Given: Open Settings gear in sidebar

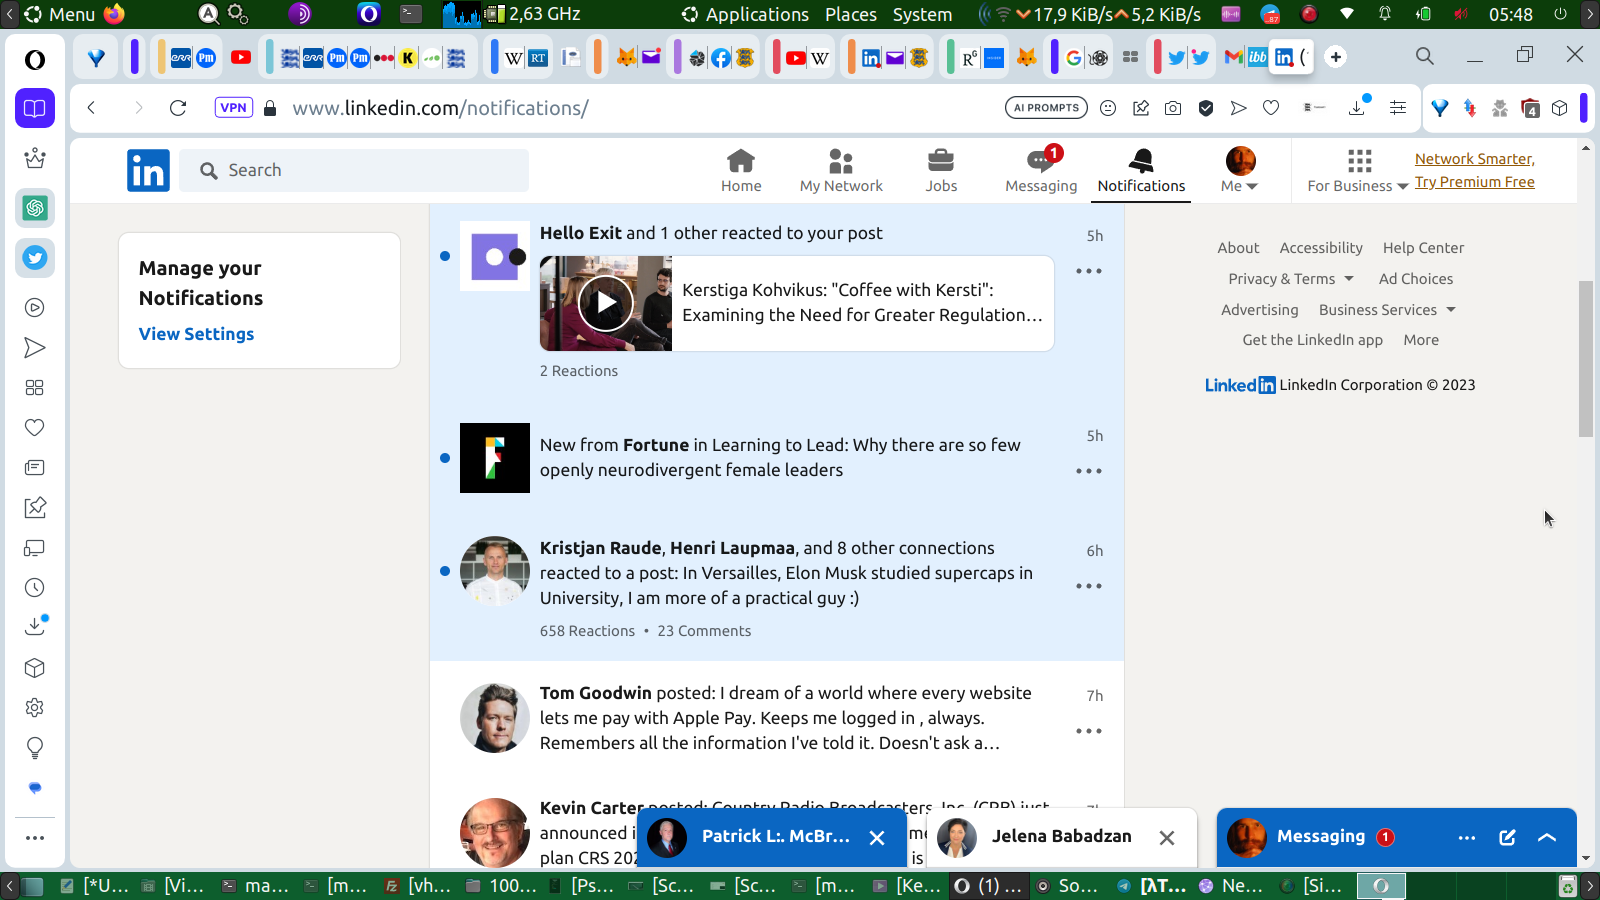Looking at the screenshot, I should click(35, 708).
